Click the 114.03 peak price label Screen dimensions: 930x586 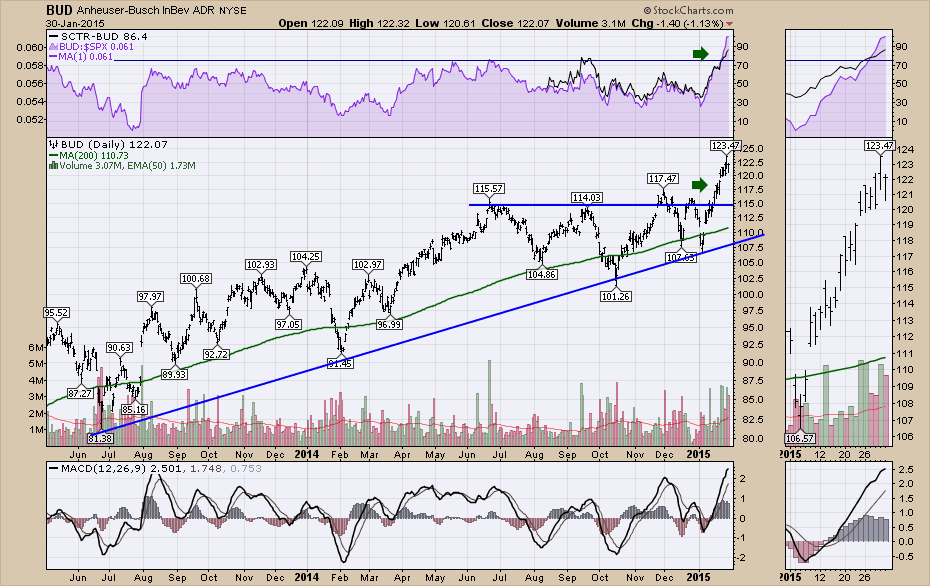coord(586,198)
